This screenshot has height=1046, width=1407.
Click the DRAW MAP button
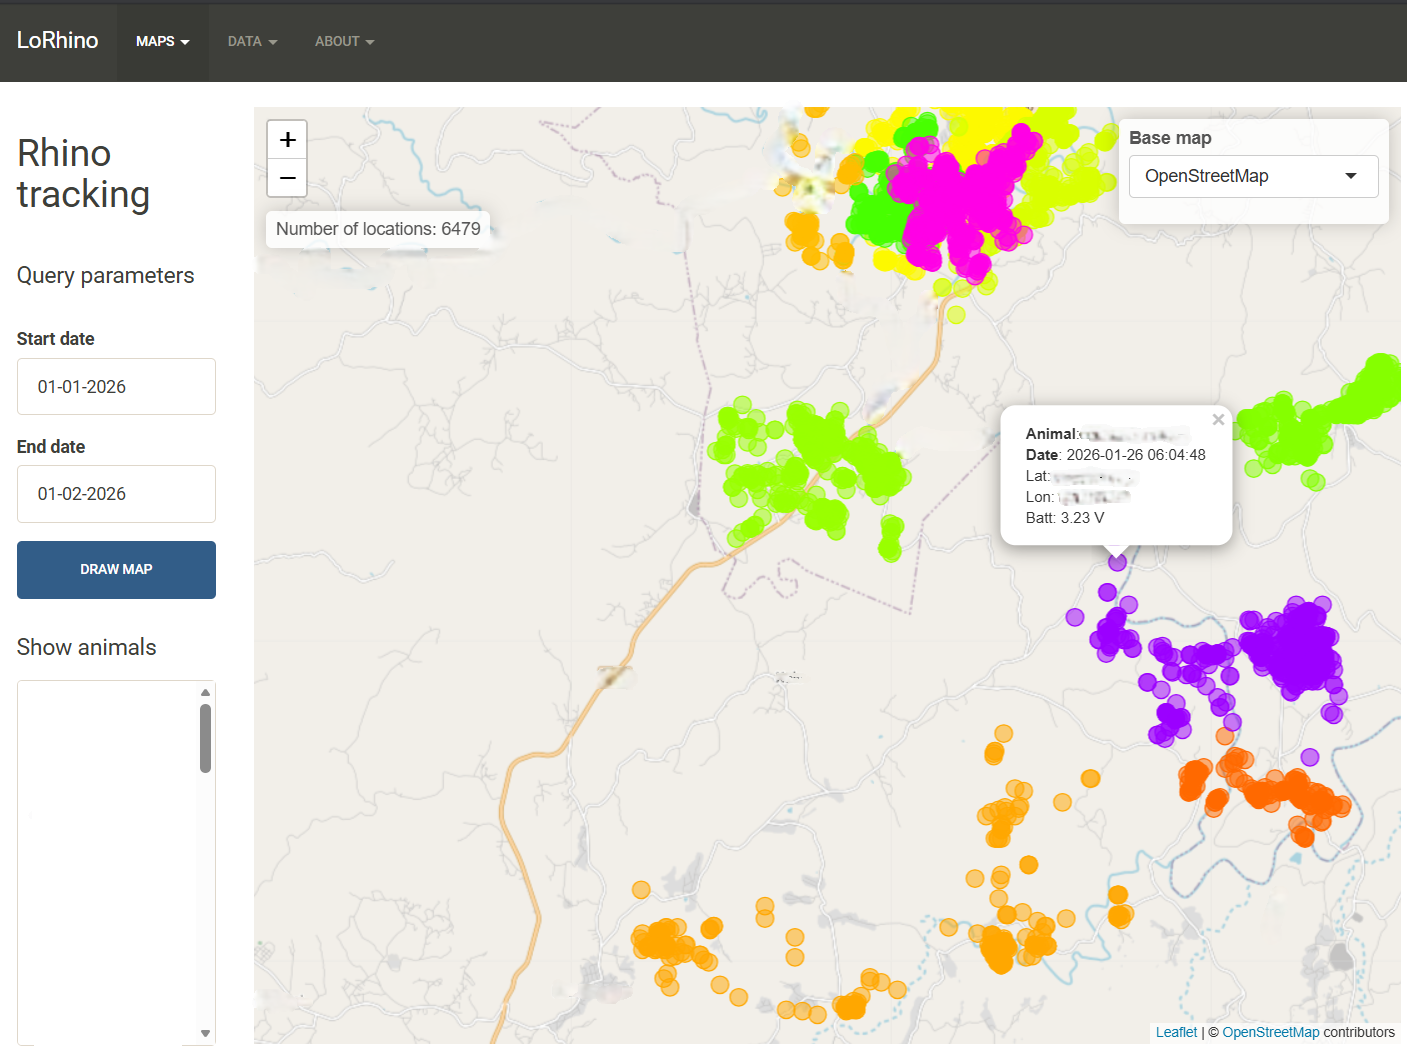[116, 570]
